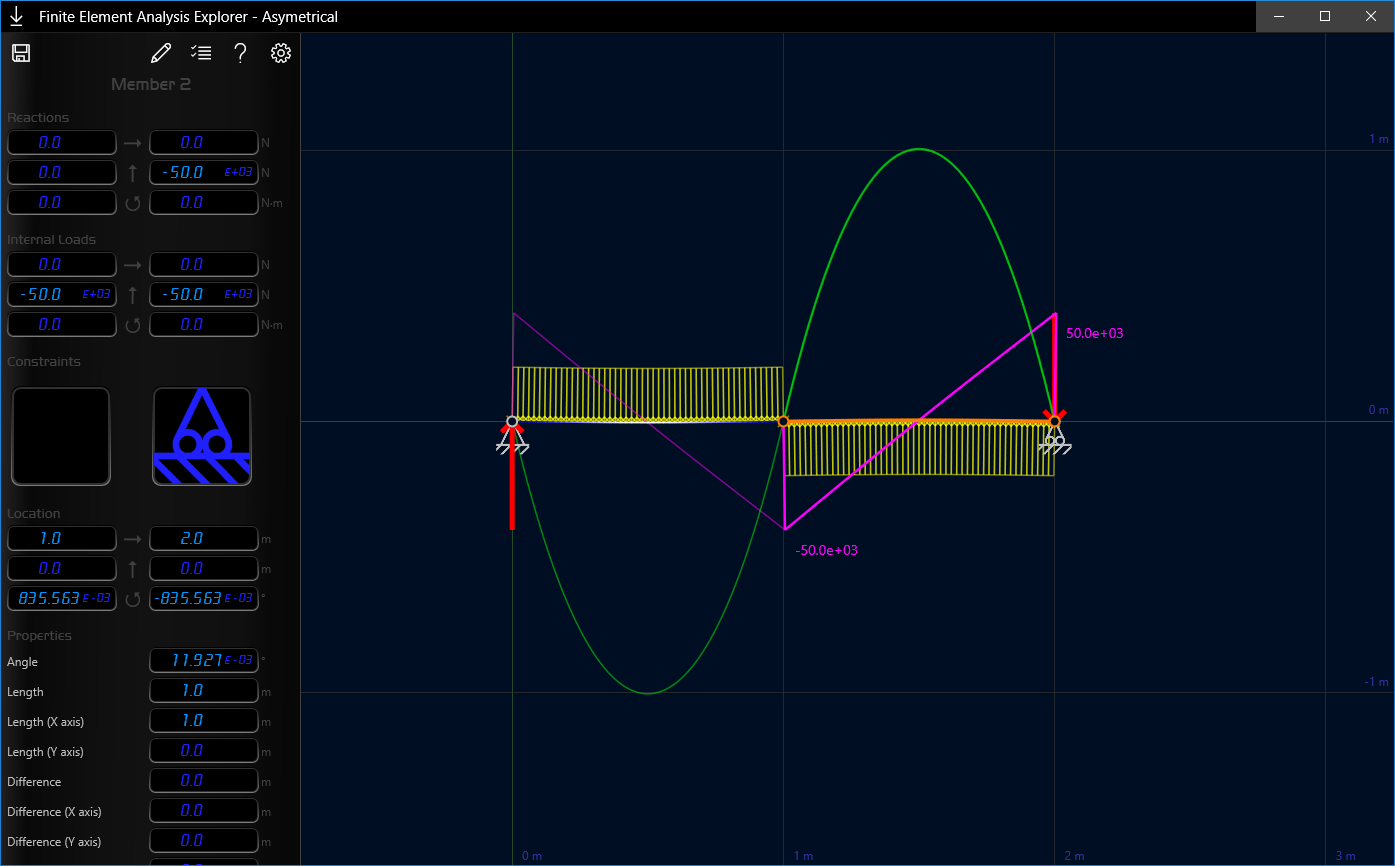Image resolution: width=1395 pixels, height=866 pixels.
Task: Click download arrow icon in title bar
Action: (16, 16)
